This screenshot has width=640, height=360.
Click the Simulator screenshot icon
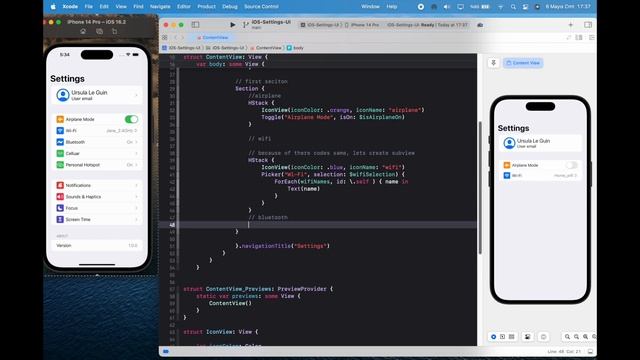[99, 31]
